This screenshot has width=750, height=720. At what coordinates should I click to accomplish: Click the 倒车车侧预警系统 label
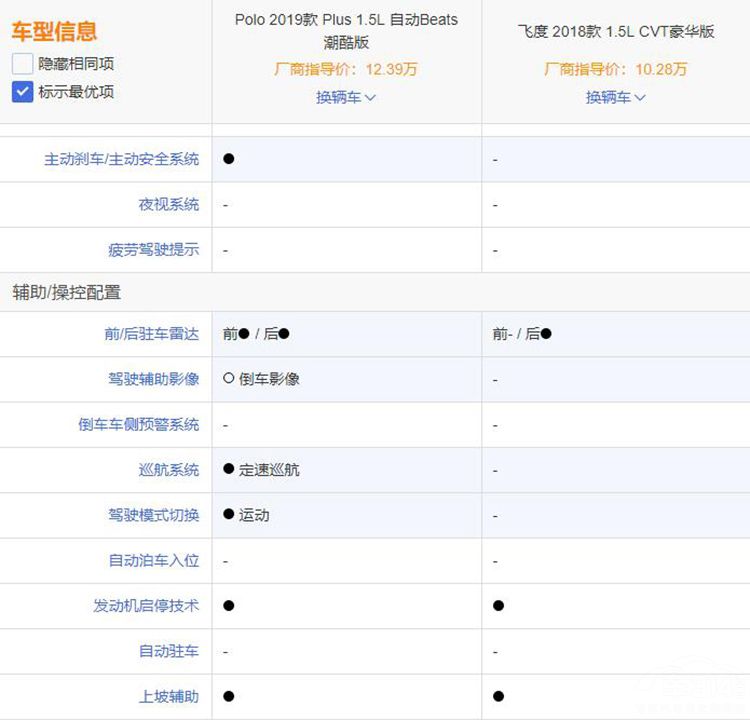pyautogui.click(x=138, y=424)
